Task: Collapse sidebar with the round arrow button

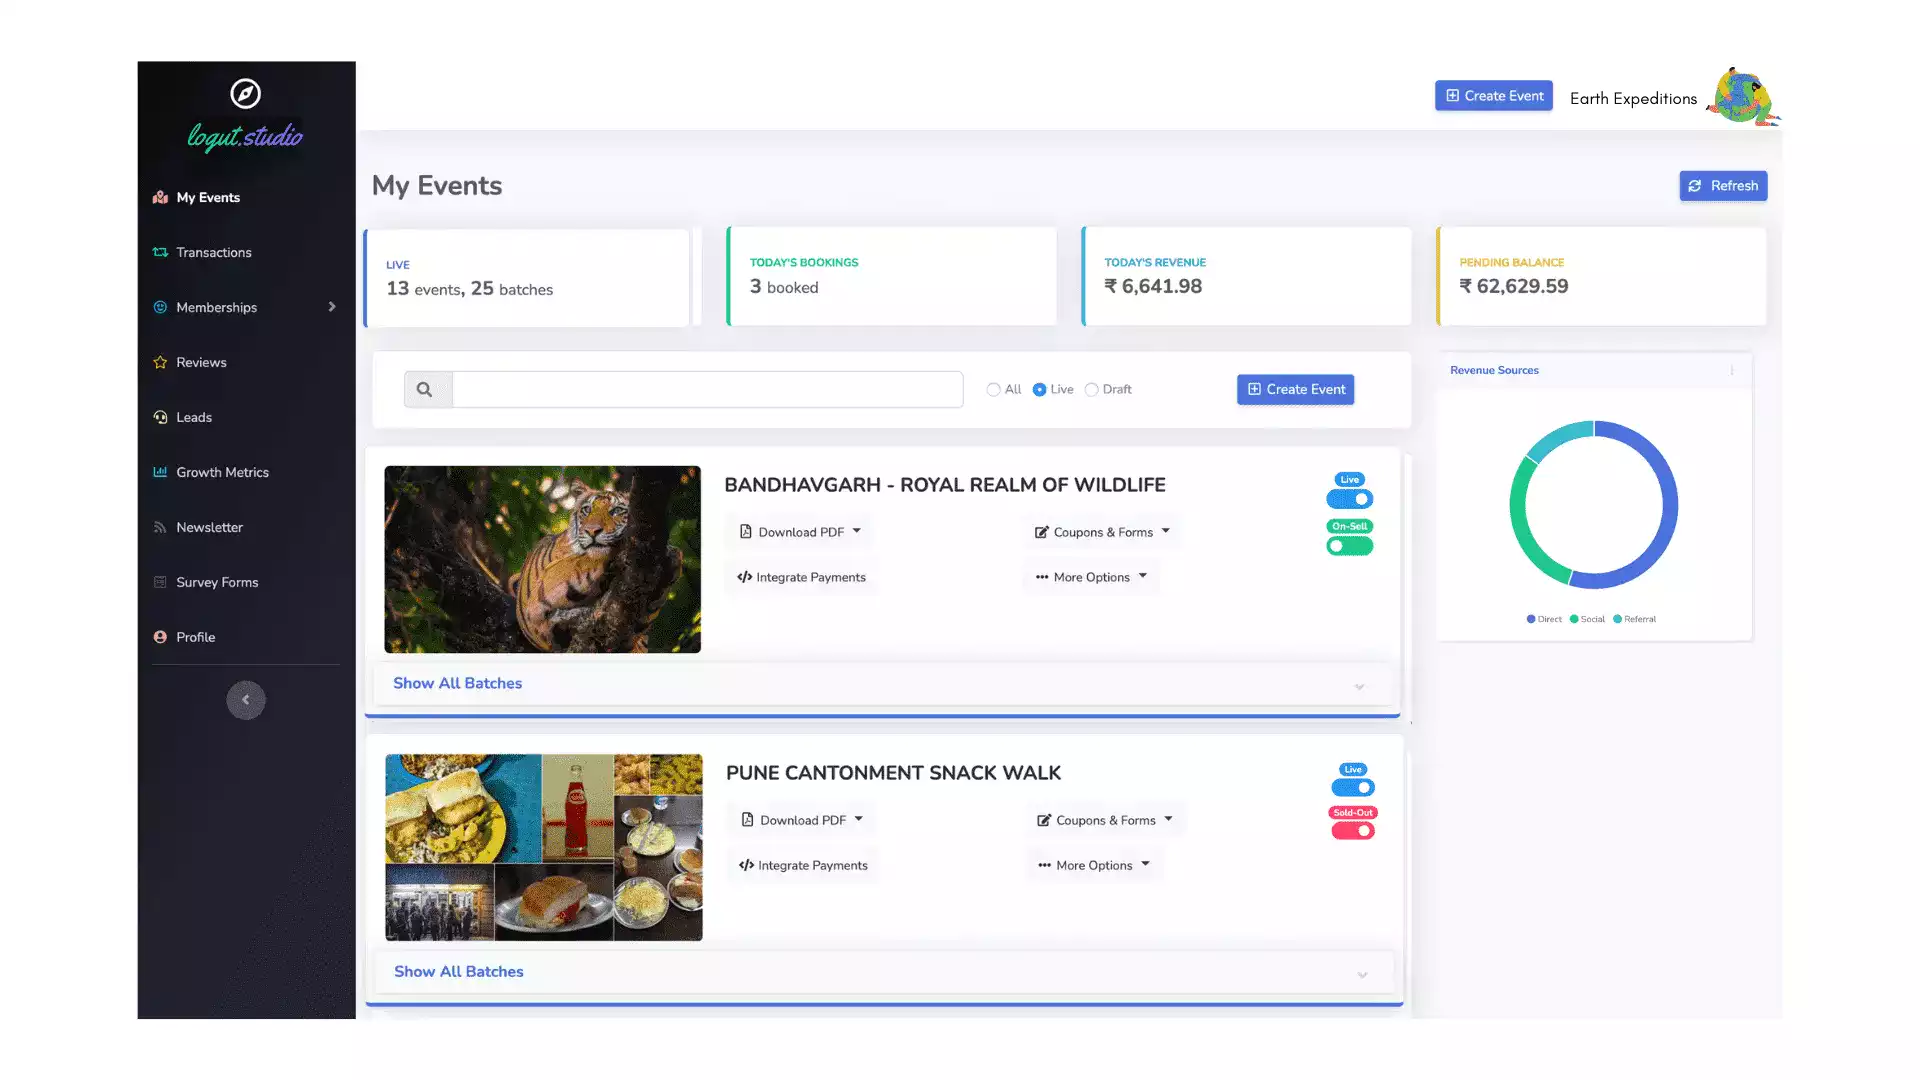Action: coord(246,700)
